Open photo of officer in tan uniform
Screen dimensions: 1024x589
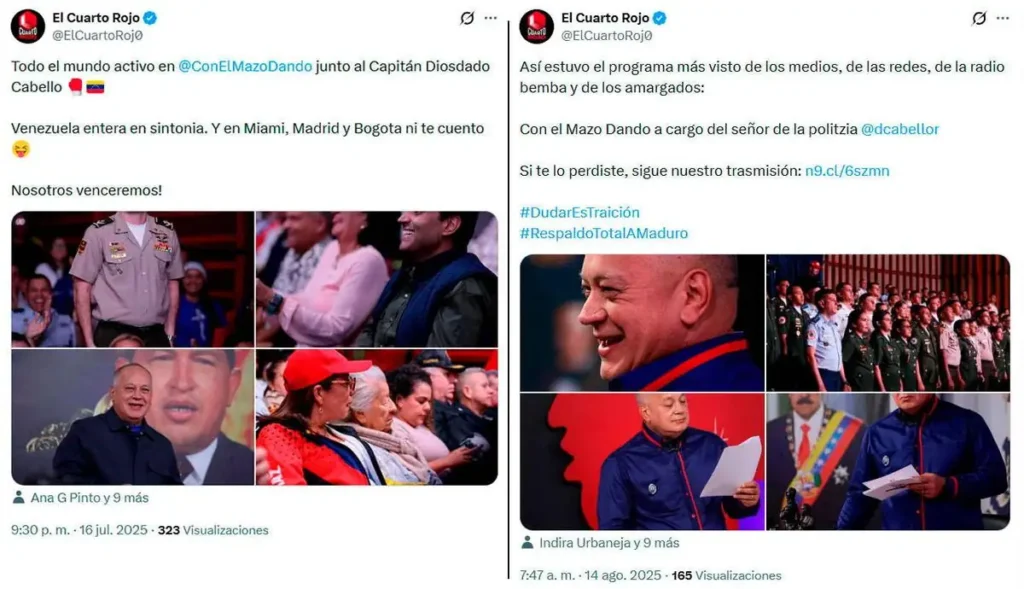133,279
